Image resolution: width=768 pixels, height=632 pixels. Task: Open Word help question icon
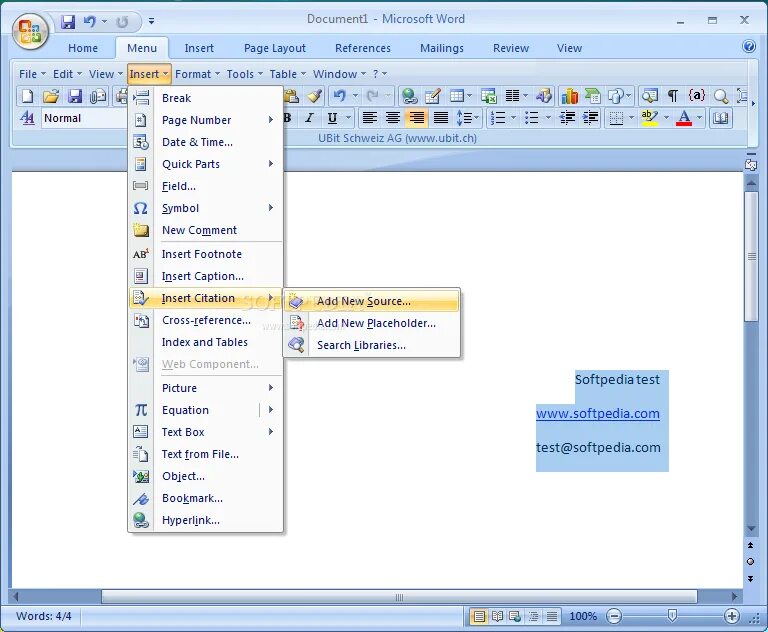click(x=749, y=47)
